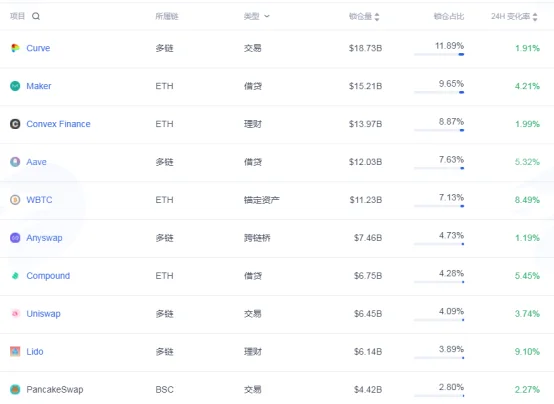The image size is (554, 404).
Task: Click the 8.49% change for WBTC
Action: coord(527,200)
